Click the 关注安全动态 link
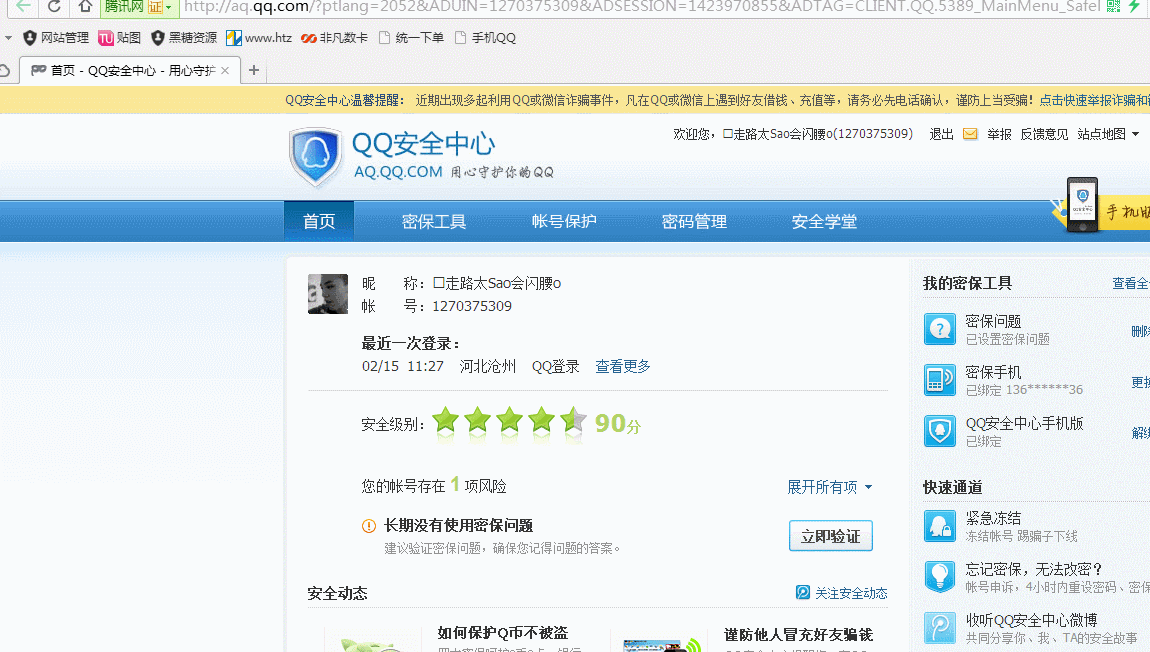This screenshot has height=652, width=1150. pos(851,593)
